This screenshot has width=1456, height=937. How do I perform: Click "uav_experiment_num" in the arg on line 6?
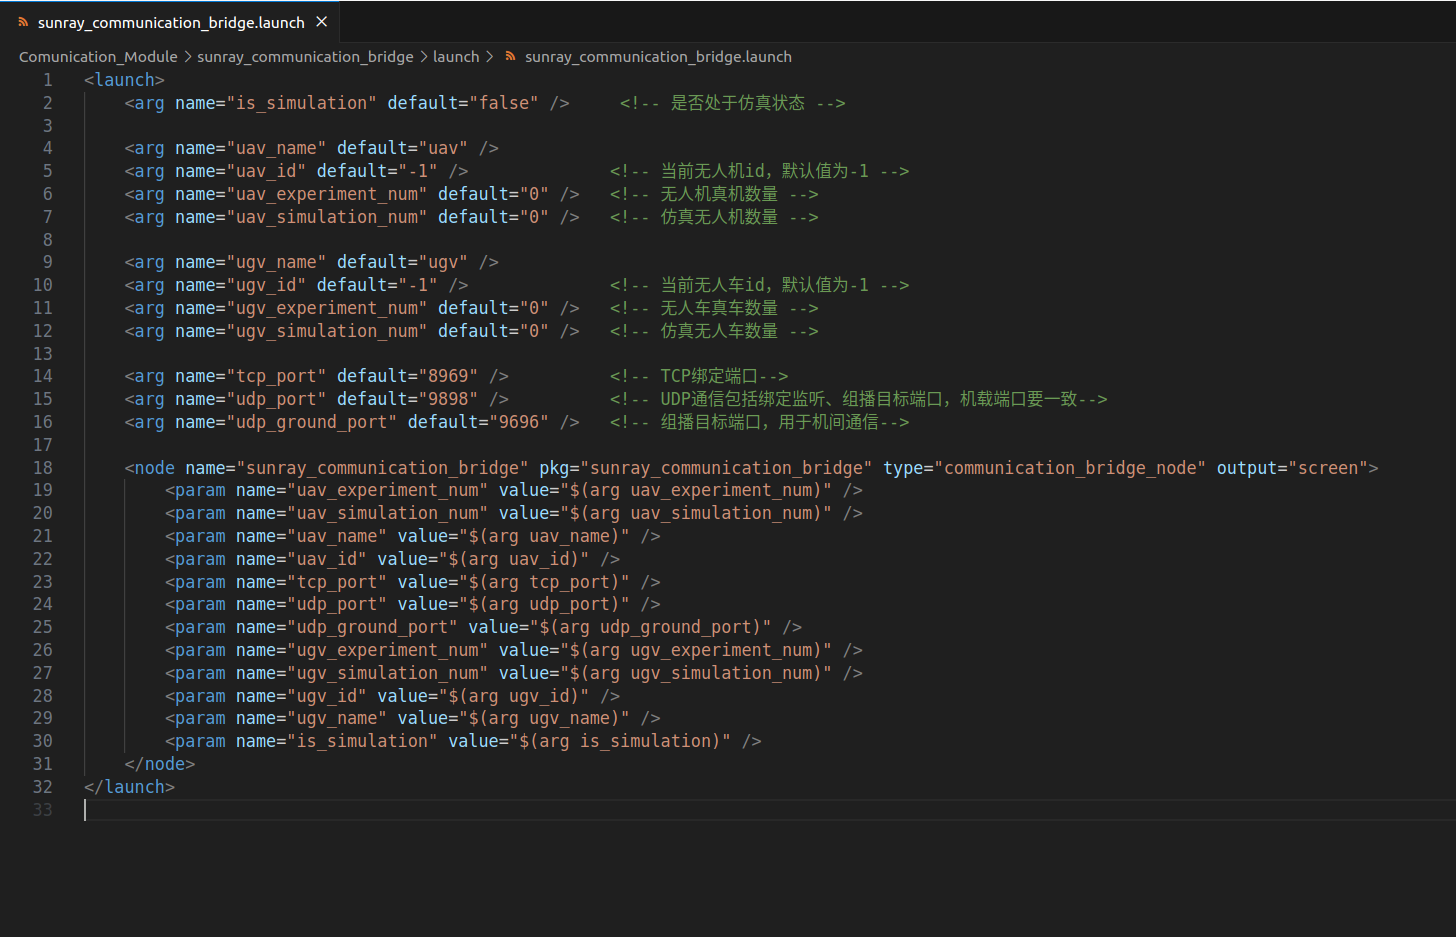pyautogui.click(x=327, y=194)
